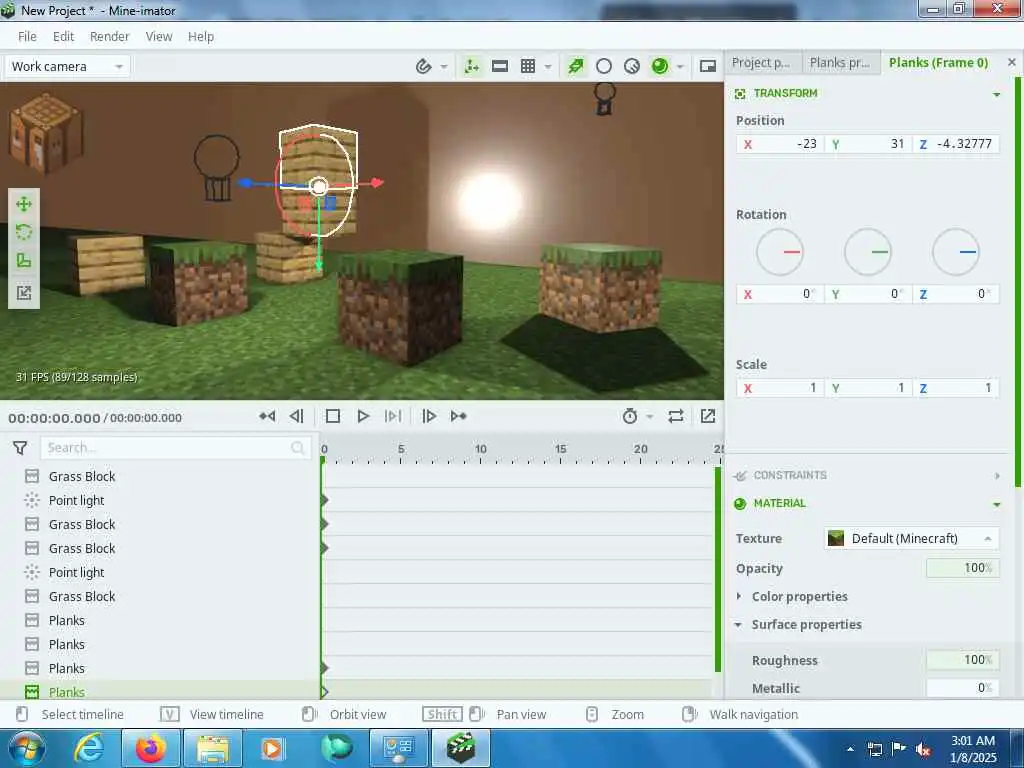Open the render mode dropdown arrow

click(x=680, y=67)
